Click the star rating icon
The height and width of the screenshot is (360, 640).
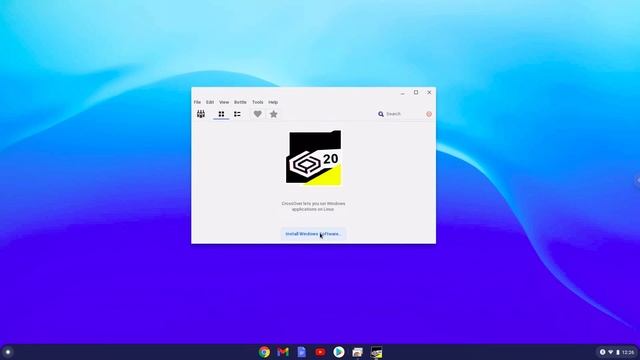click(273, 114)
